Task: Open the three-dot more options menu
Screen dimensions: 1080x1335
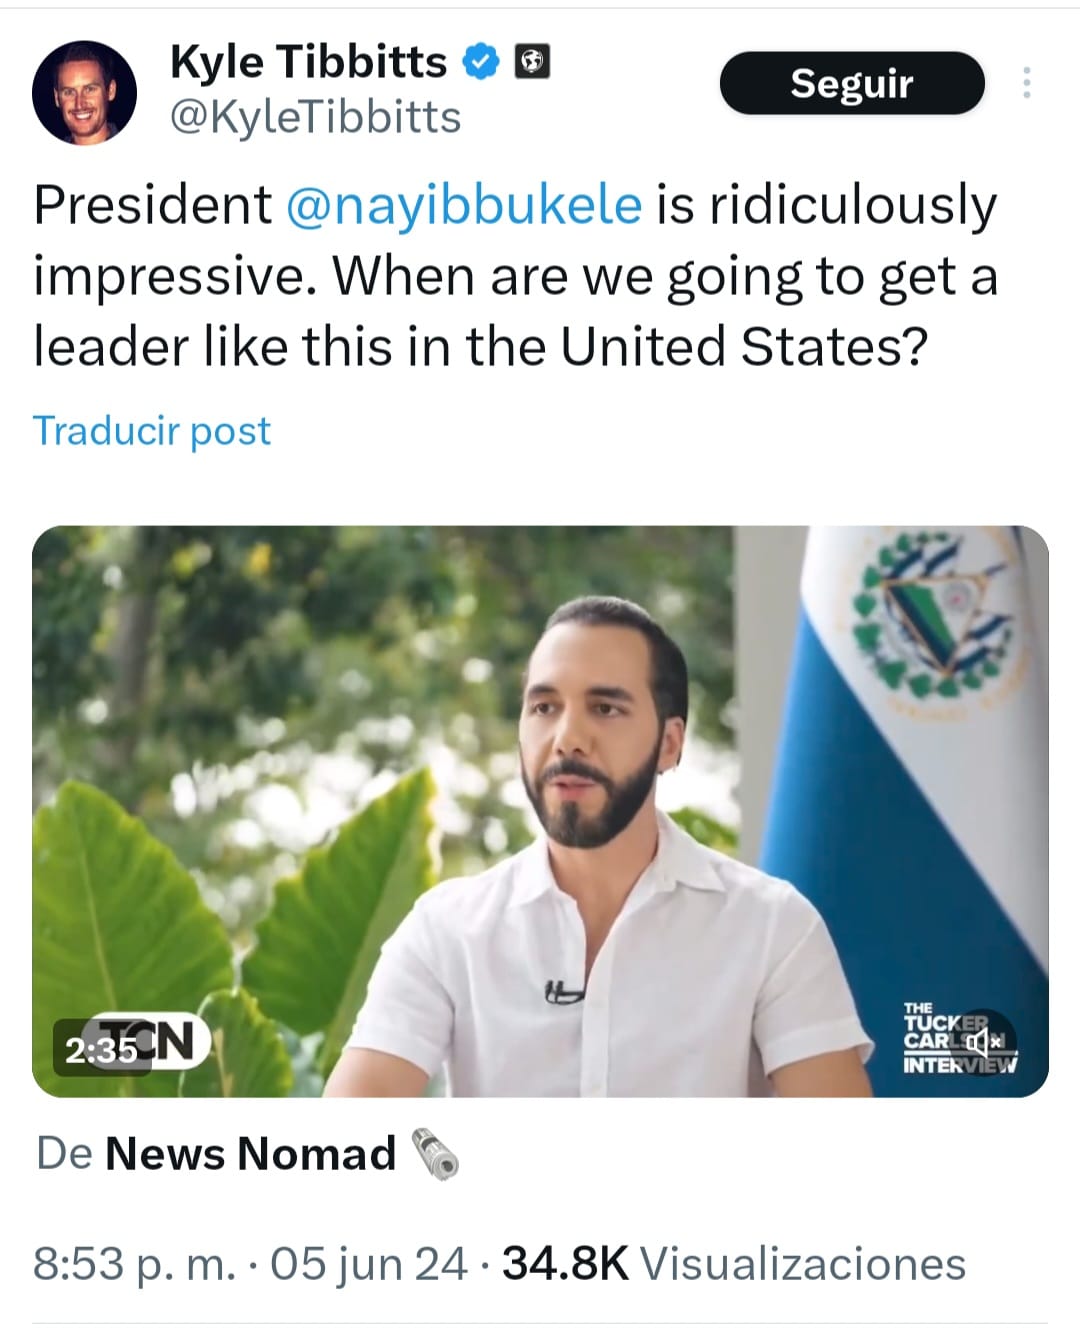Action: [1026, 83]
